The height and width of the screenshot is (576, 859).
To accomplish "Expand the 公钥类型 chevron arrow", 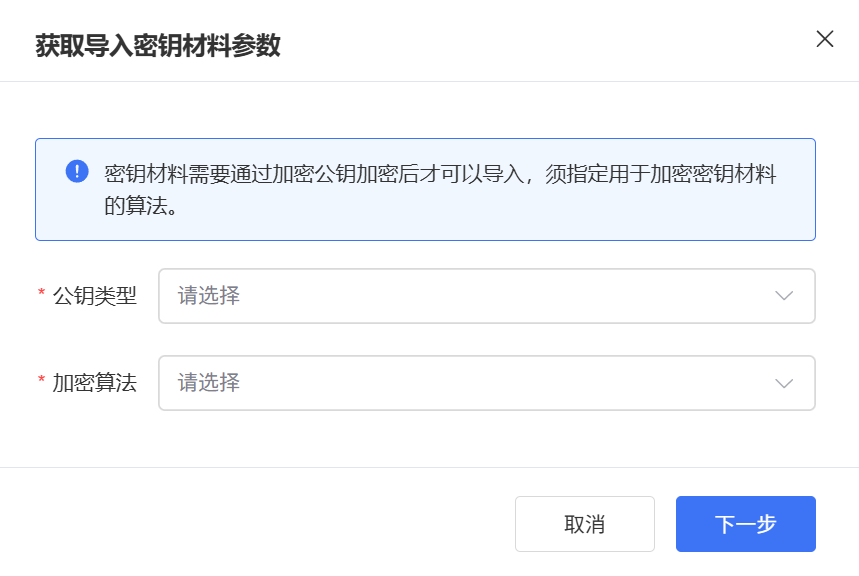I will 784,296.
